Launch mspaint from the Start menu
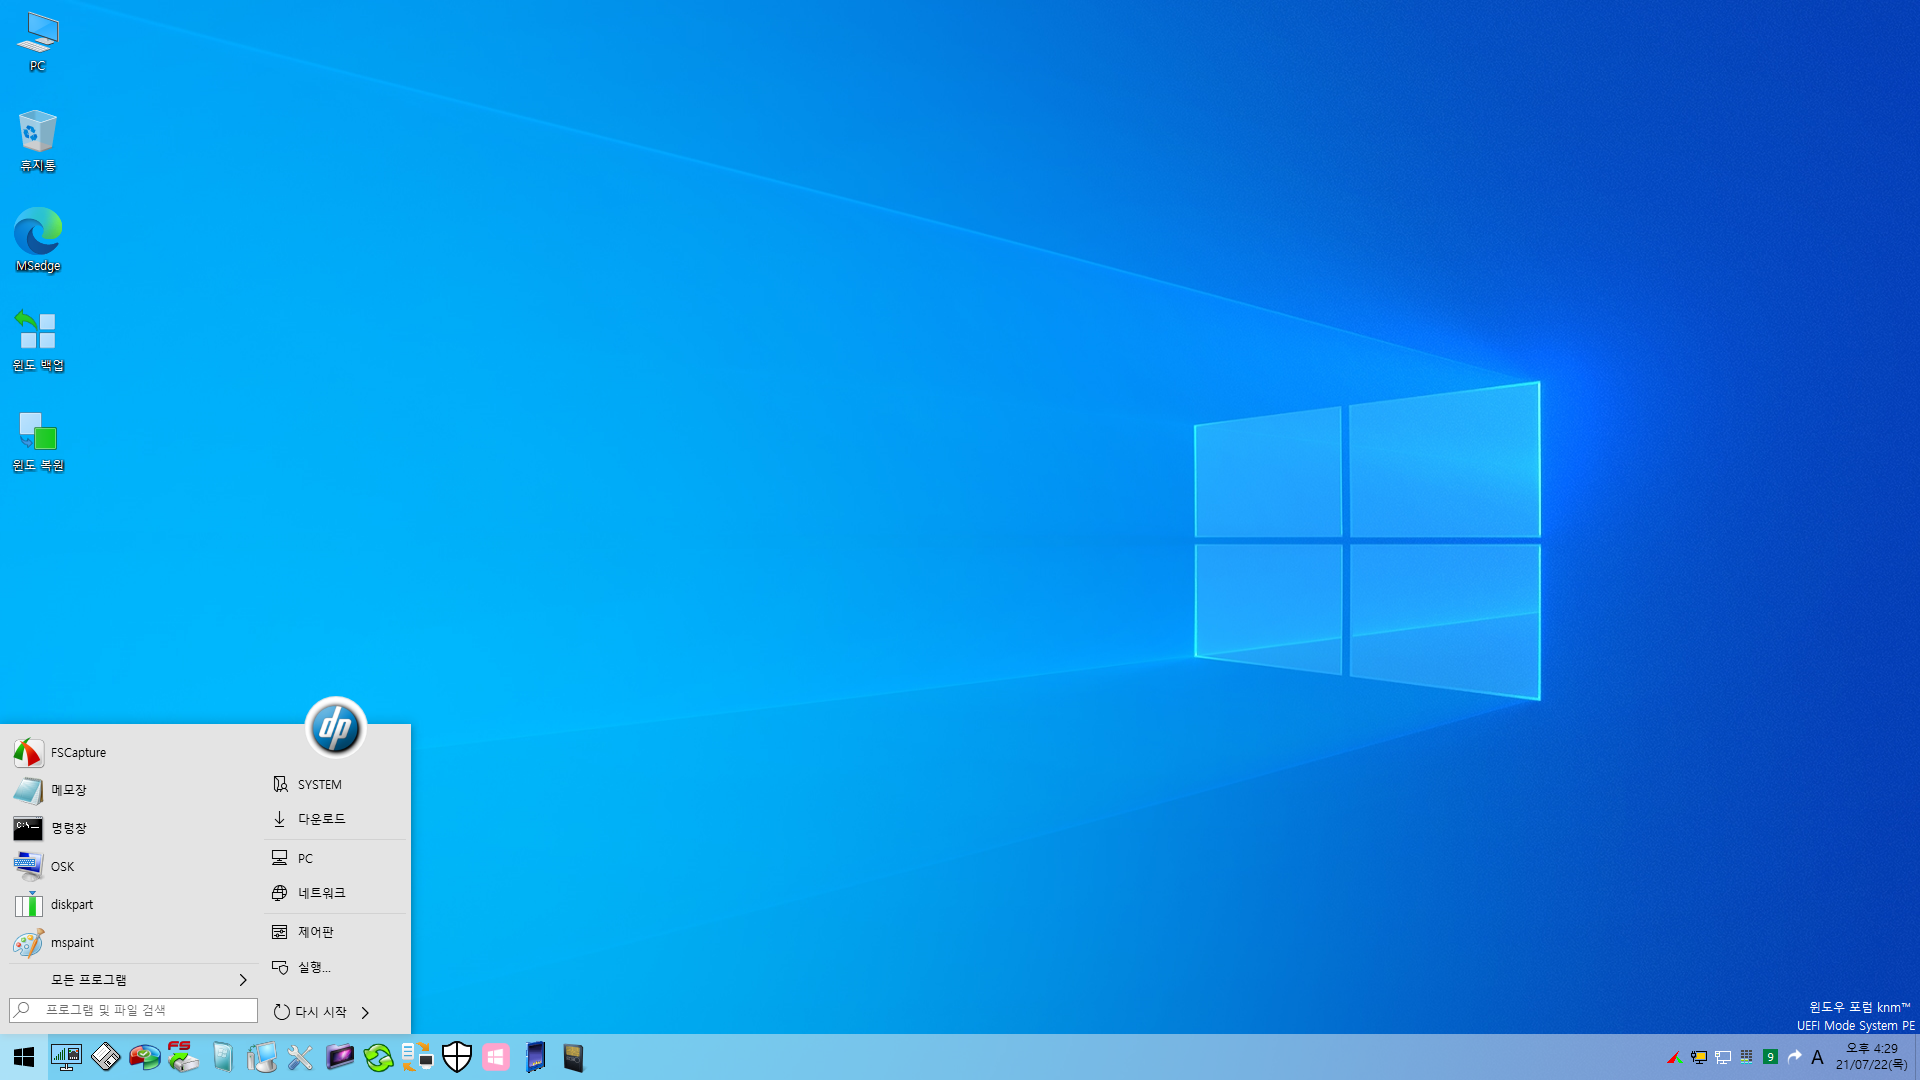1920x1080 pixels. click(x=132, y=943)
